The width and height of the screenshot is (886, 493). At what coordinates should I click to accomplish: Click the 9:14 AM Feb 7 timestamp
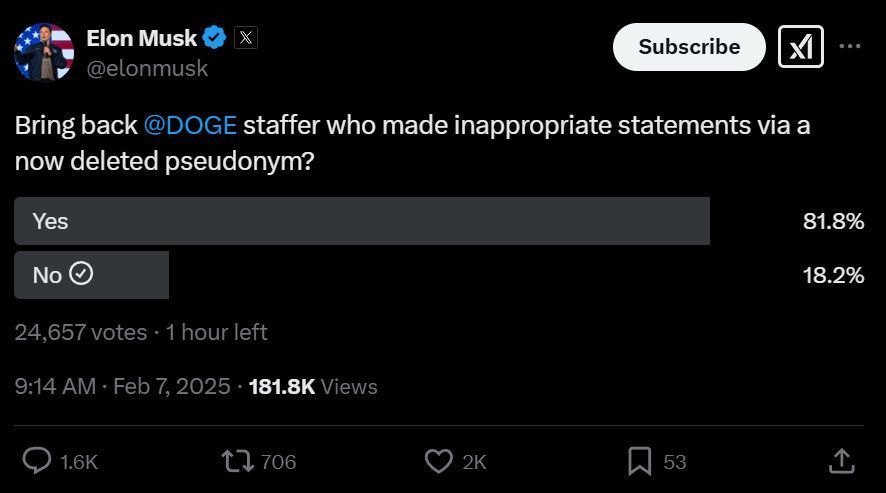(122, 386)
